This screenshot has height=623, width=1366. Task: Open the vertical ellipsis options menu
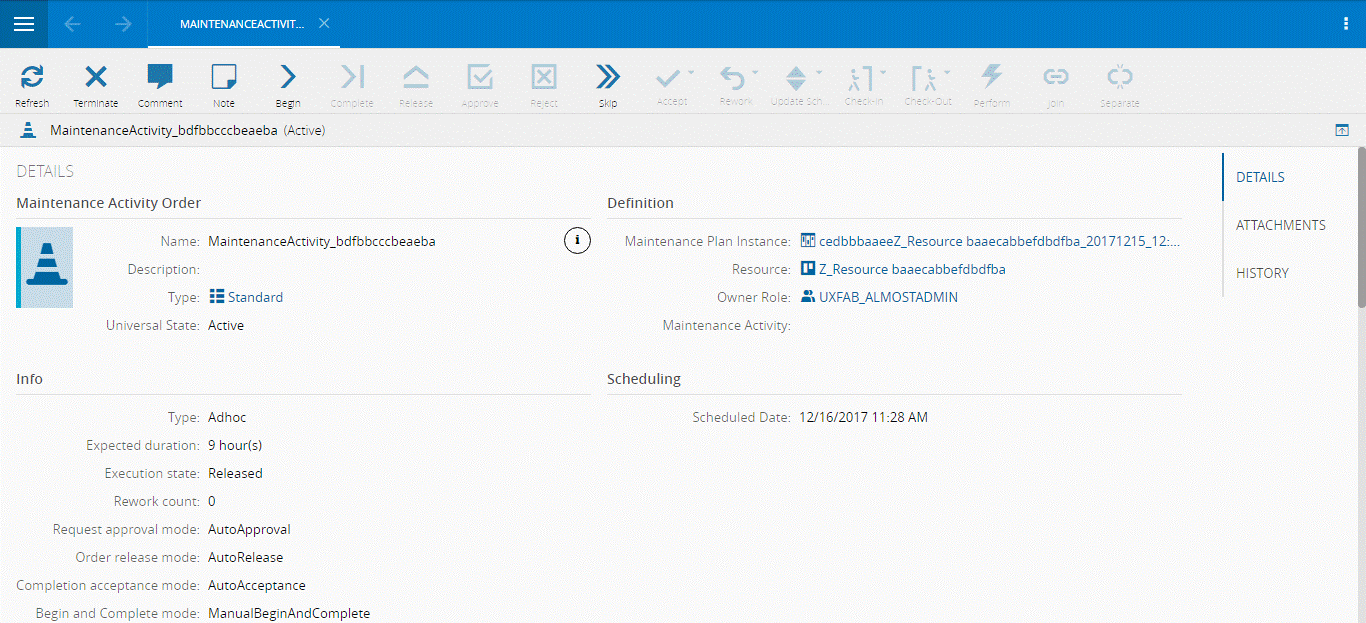[1345, 24]
